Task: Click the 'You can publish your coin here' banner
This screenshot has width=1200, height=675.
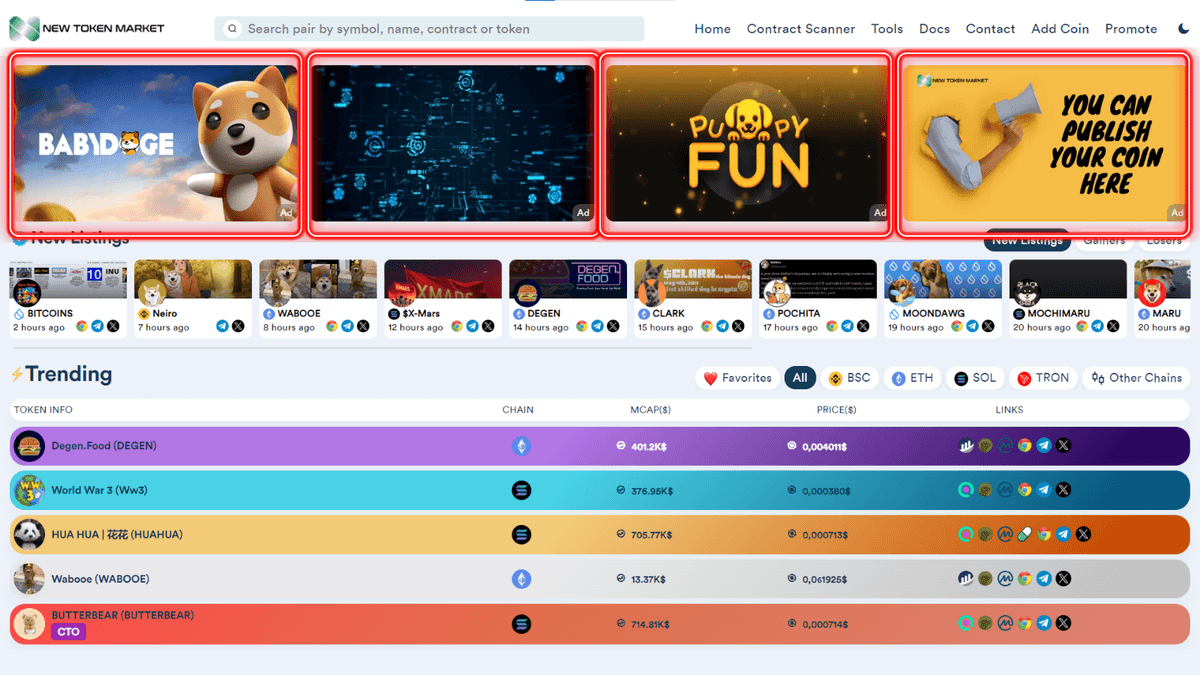Action: pyautogui.click(x=1044, y=144)
